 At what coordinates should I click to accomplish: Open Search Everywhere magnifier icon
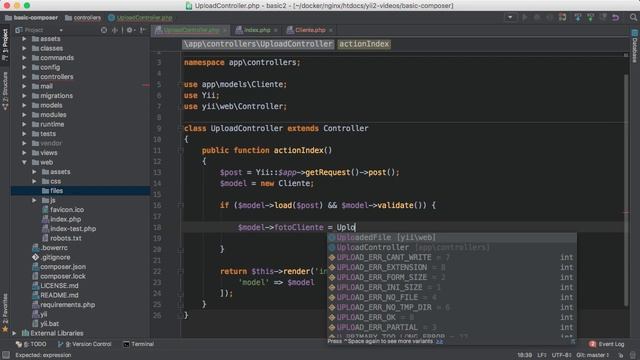[x=633, y=18]
